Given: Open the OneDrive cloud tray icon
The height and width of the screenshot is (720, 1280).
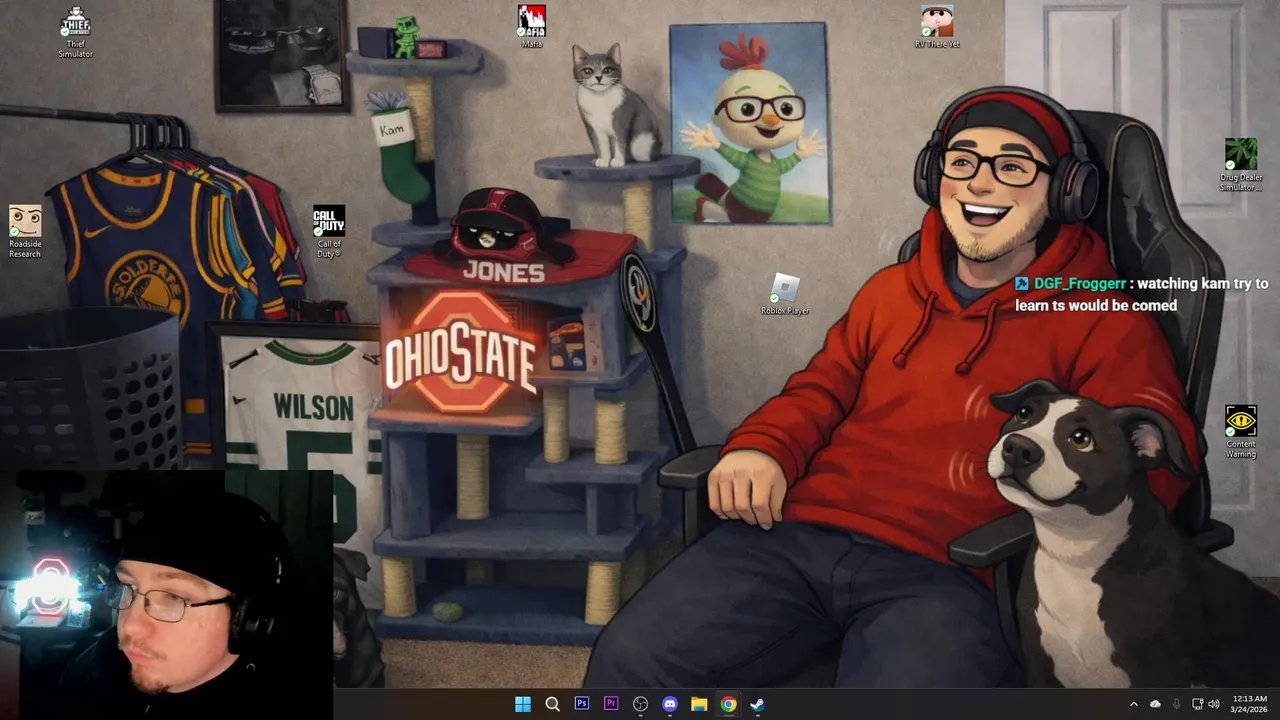Looking at the screenshot, I should click(x=1155, y=704).
